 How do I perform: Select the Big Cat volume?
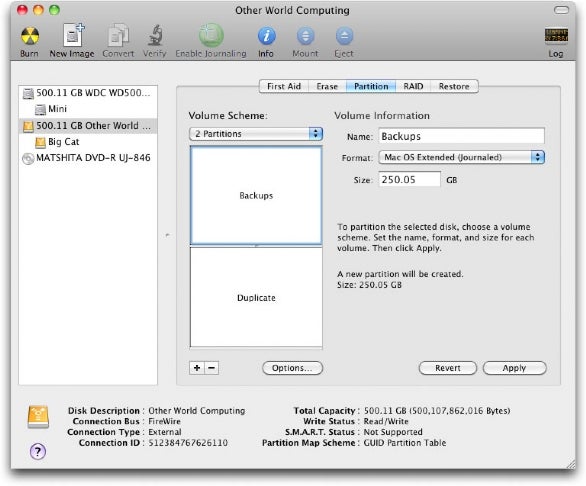(x=88, y=142)
